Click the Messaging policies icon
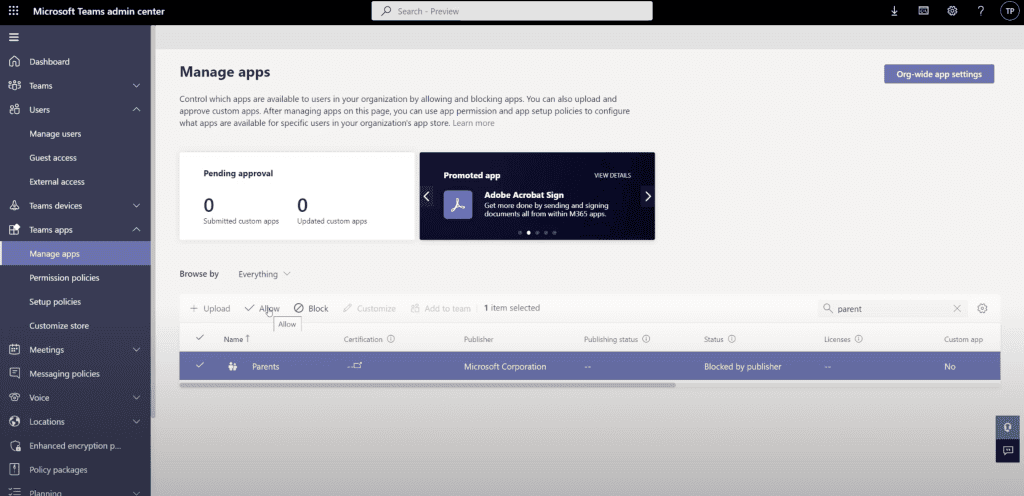This screenshot has width=1024, height=496. pyautogui.click(x=14, y=373)
